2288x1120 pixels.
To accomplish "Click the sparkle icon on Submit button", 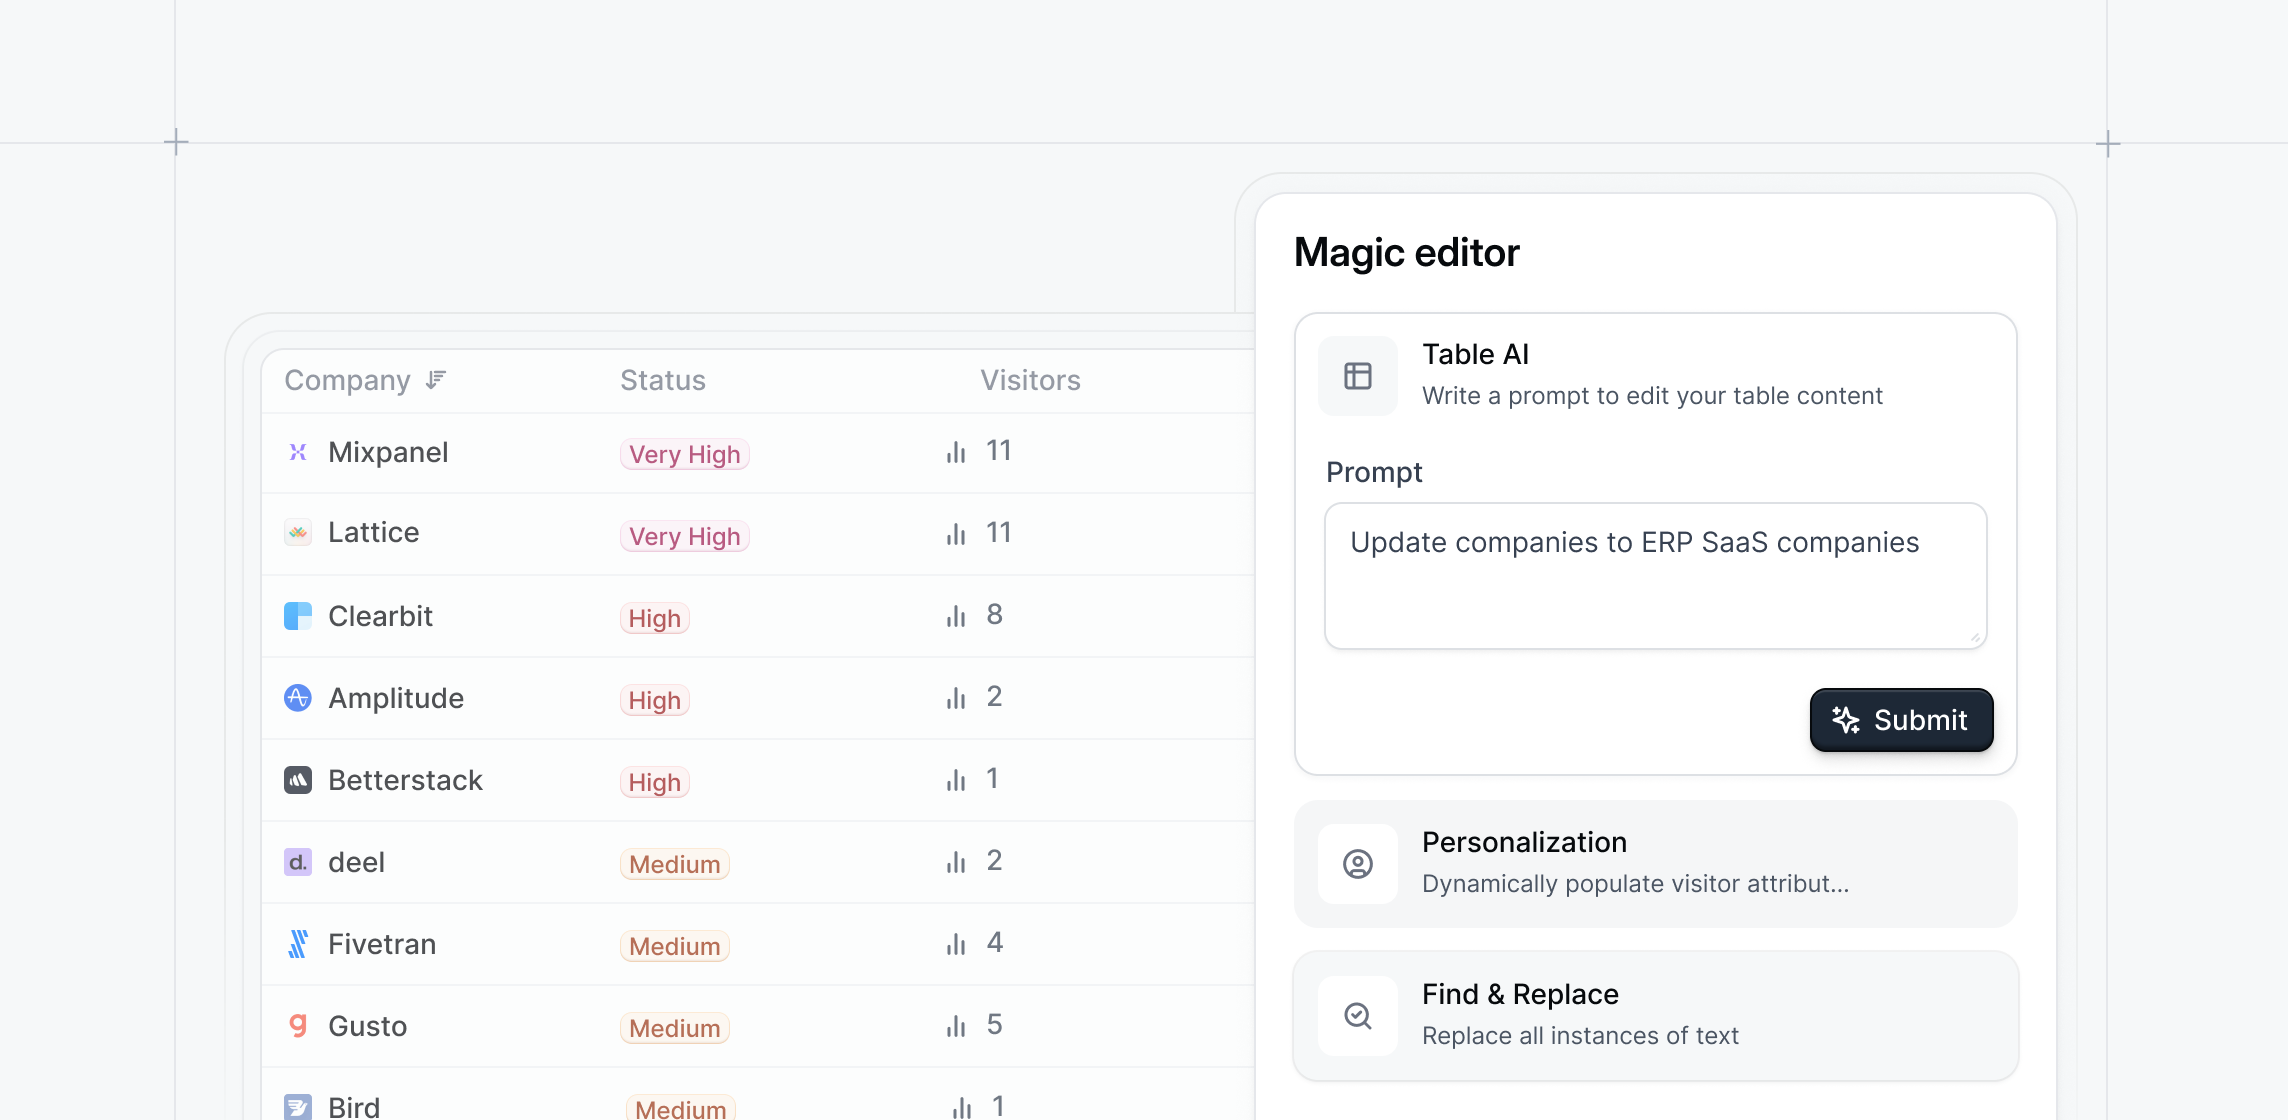I will coord(1846,720).
